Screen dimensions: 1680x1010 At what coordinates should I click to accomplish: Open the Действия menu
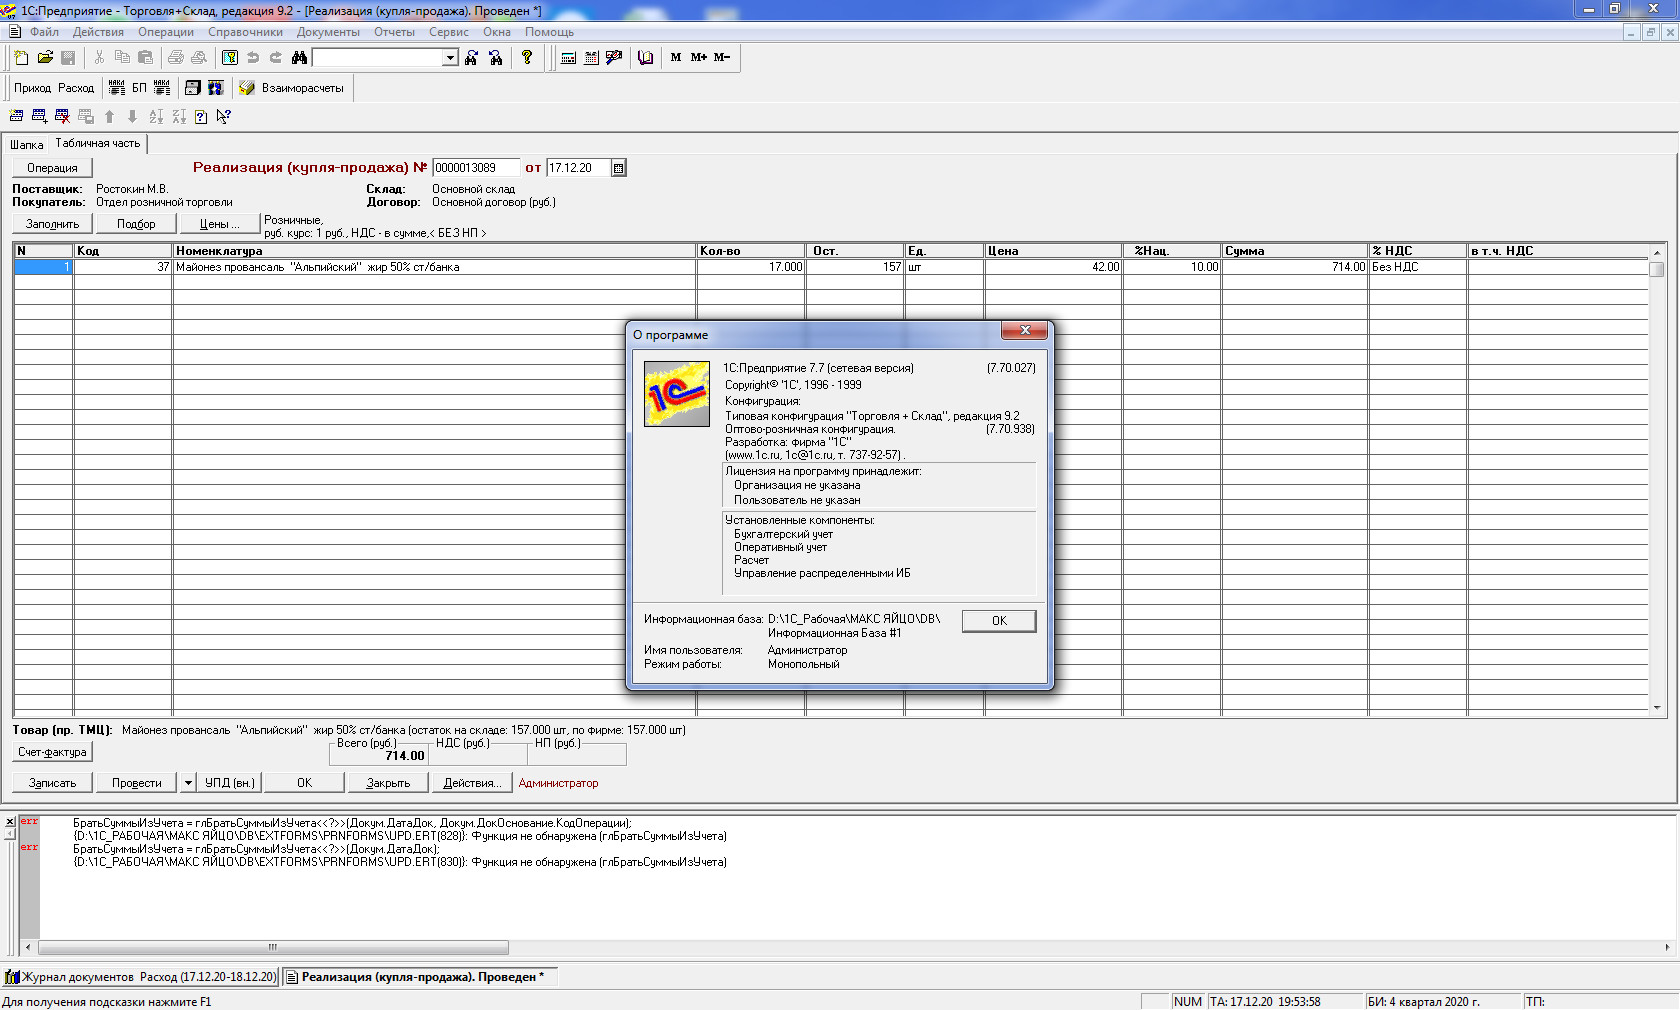coord(98,32)
